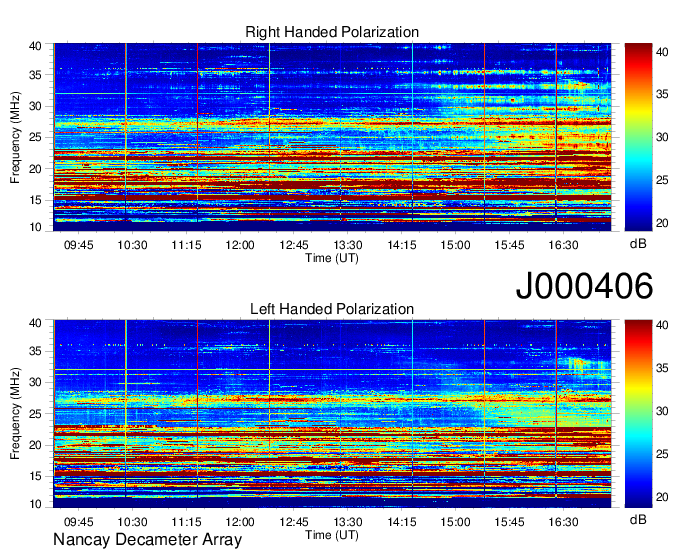
Task: Click '14:15' time tick under Right Handed plot
Action: coord(402,245)
